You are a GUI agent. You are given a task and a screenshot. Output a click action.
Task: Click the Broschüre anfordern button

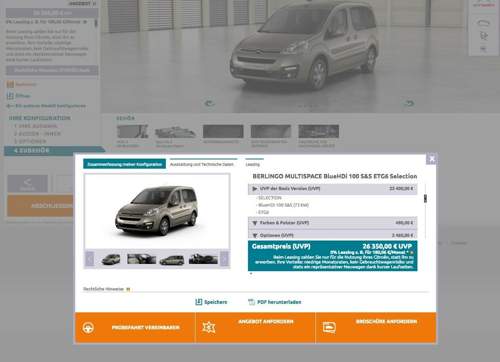coord(376,328)
